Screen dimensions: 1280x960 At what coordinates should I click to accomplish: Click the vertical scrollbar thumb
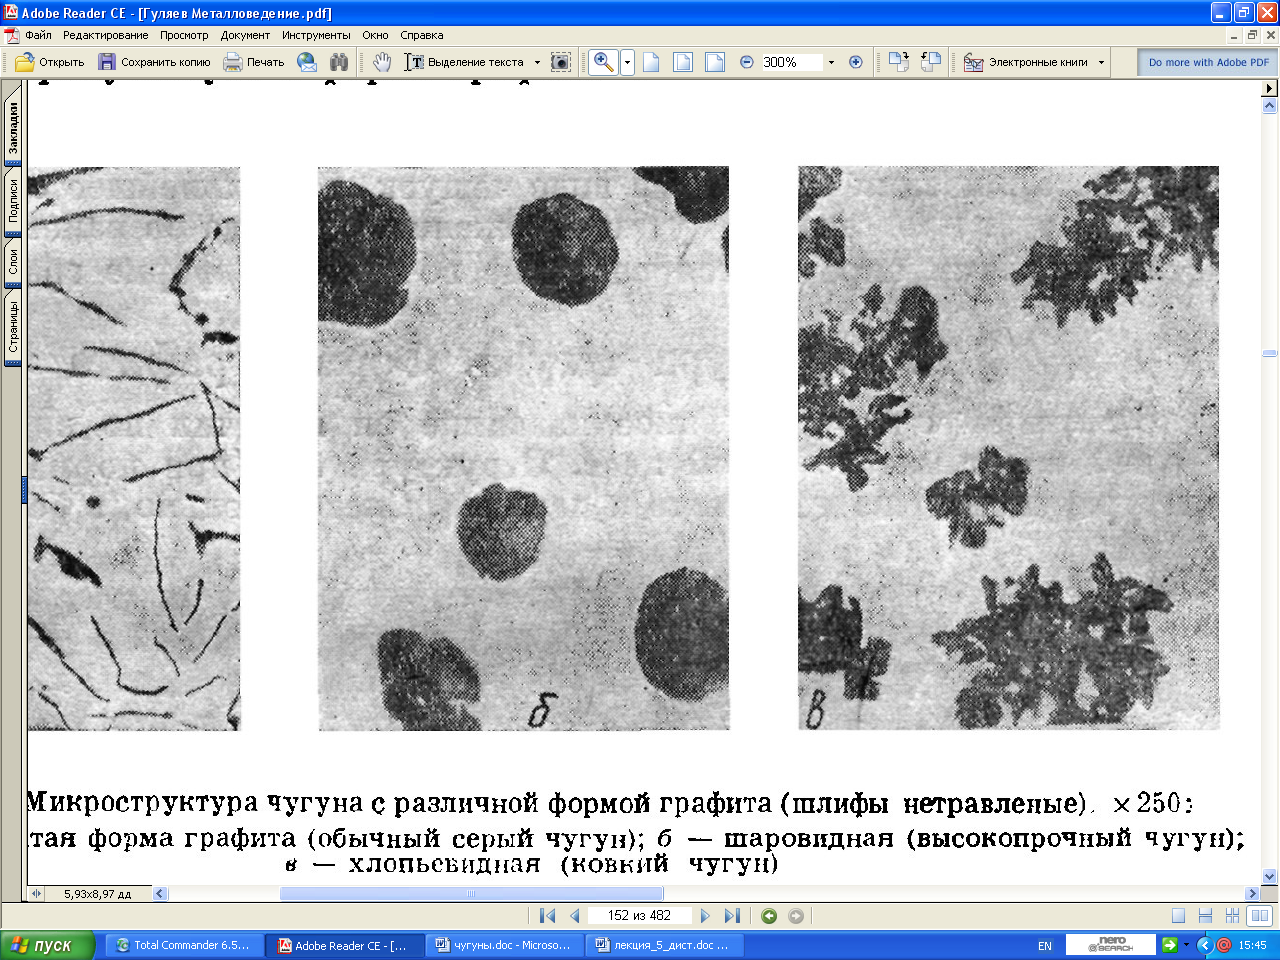coord(1270,353)
